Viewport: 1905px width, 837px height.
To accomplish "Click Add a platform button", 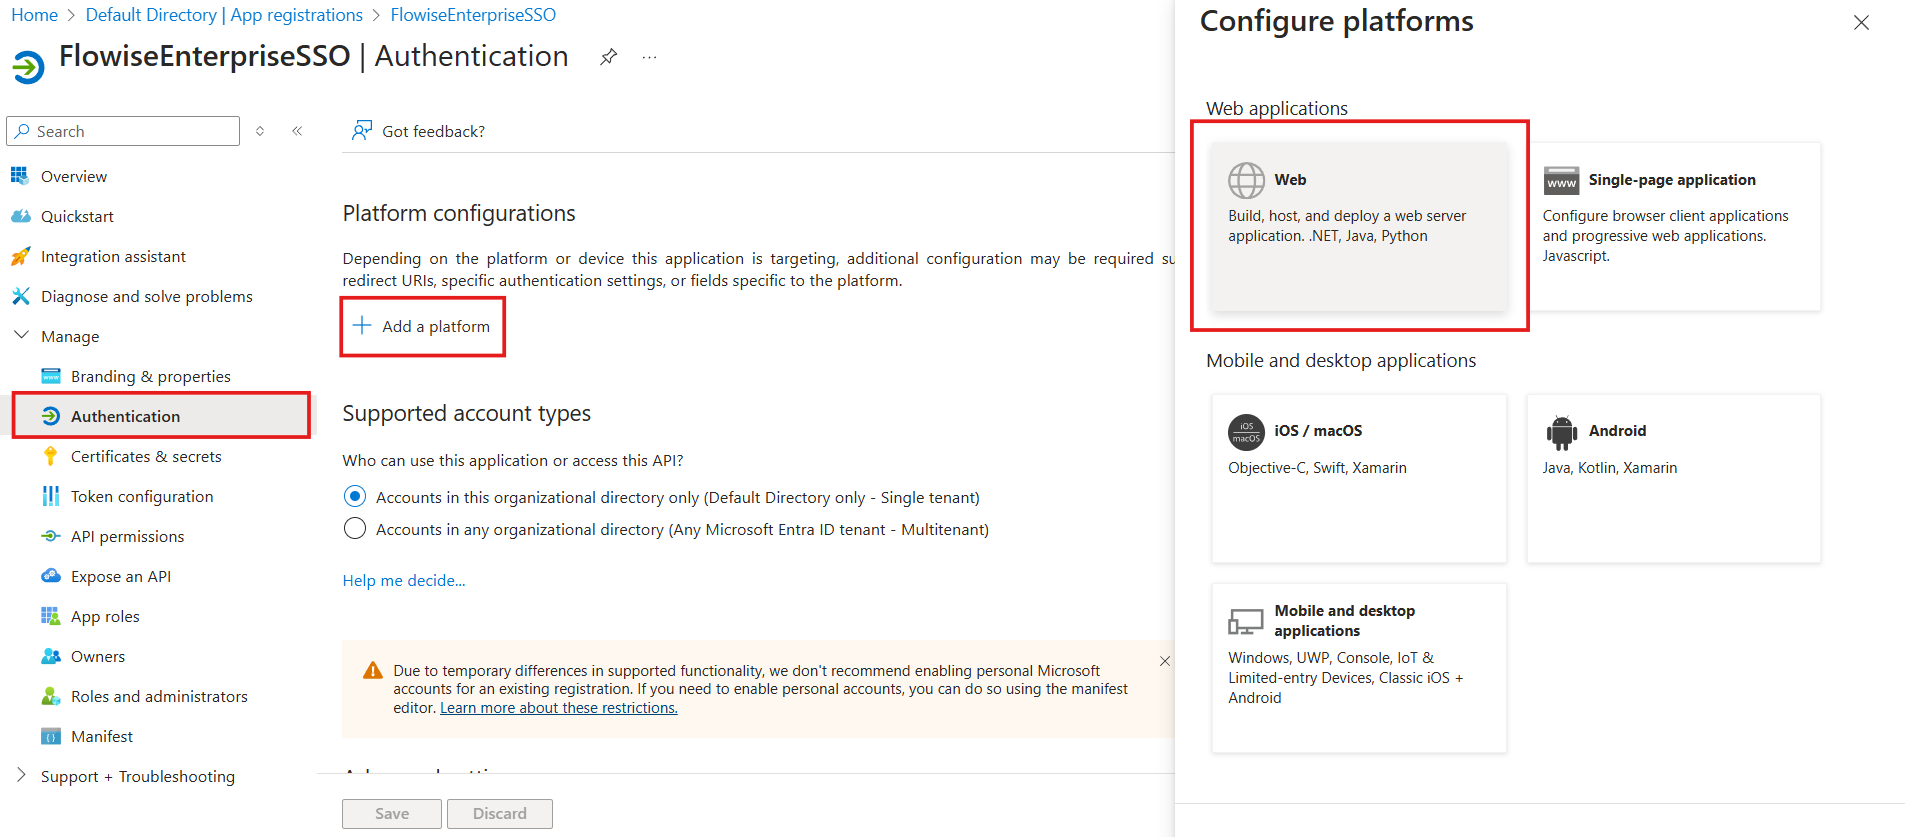I will click(x=422, y=327).
